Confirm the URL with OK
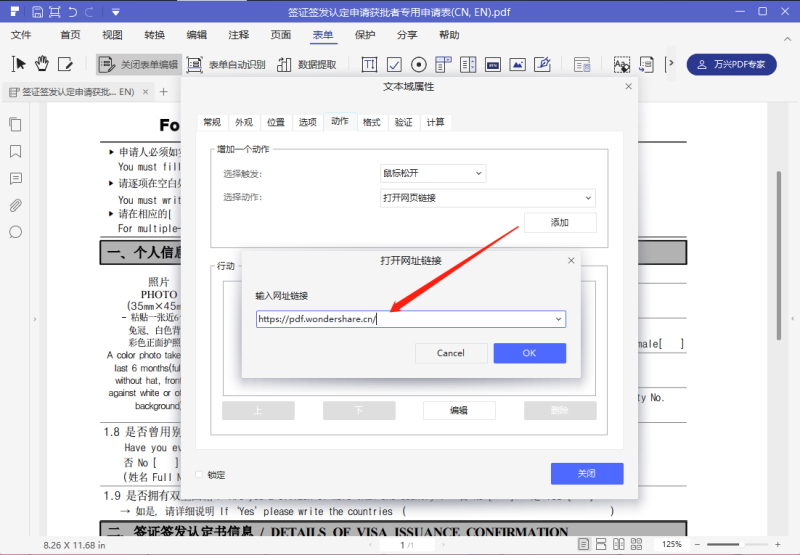 tap(530, 353)
